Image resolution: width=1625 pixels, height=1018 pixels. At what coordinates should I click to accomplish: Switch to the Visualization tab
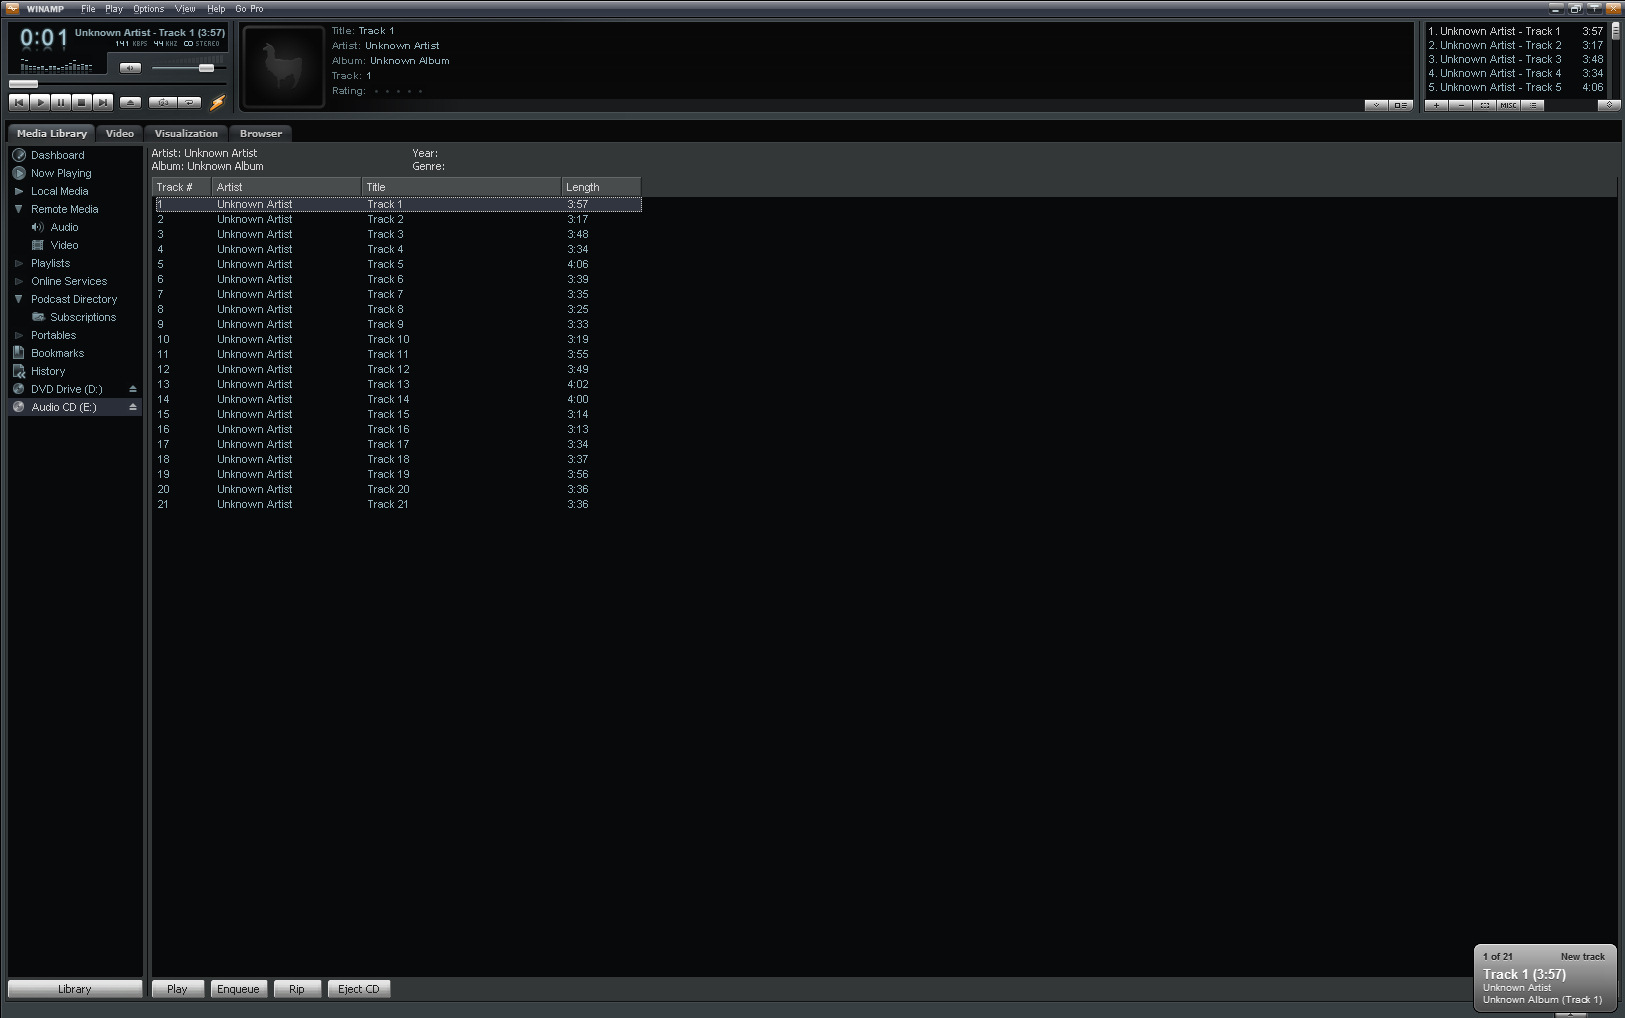[186, 133]
